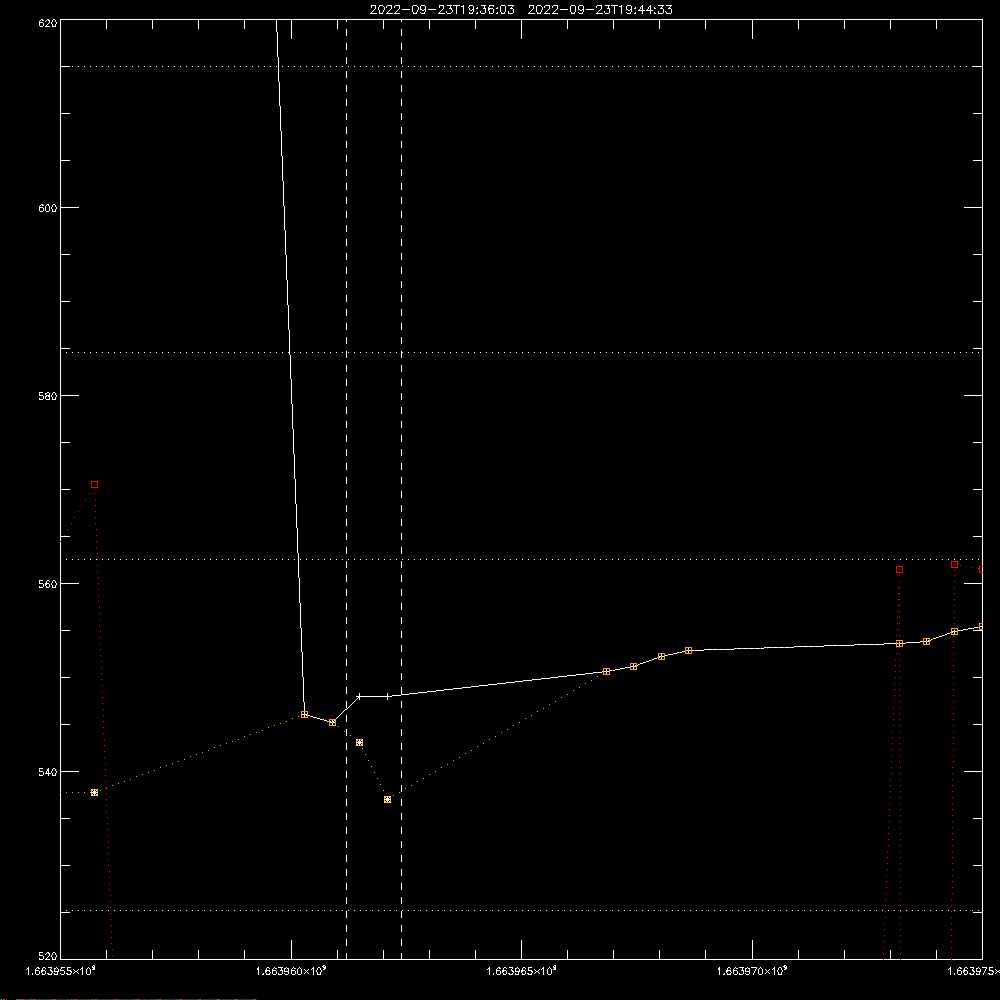Click the 1.663955×10⁹ x-axis label
This screenshot has height=1000, width=1000.
tap(61, 971)
